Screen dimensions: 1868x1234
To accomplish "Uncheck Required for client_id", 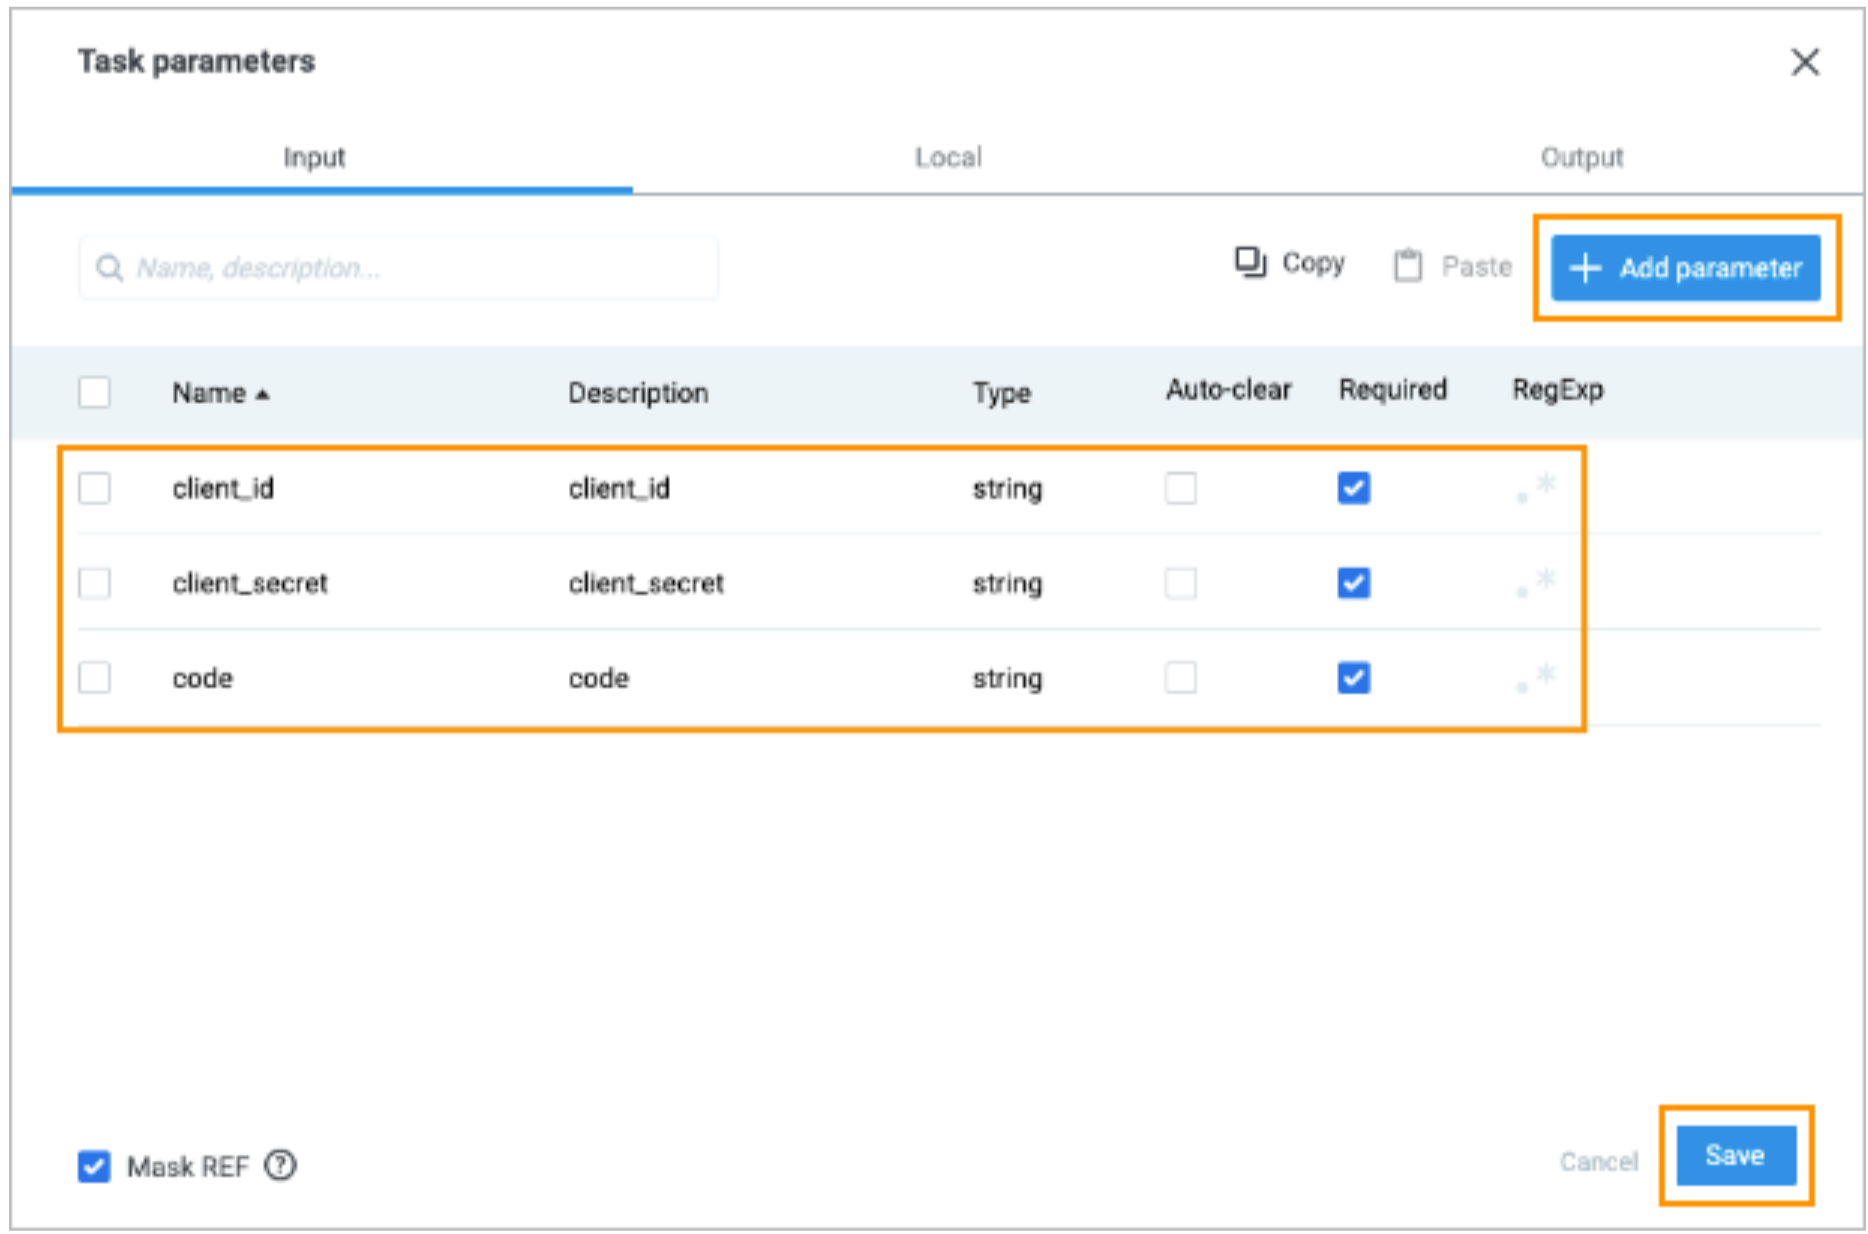I will point(1354,488).
